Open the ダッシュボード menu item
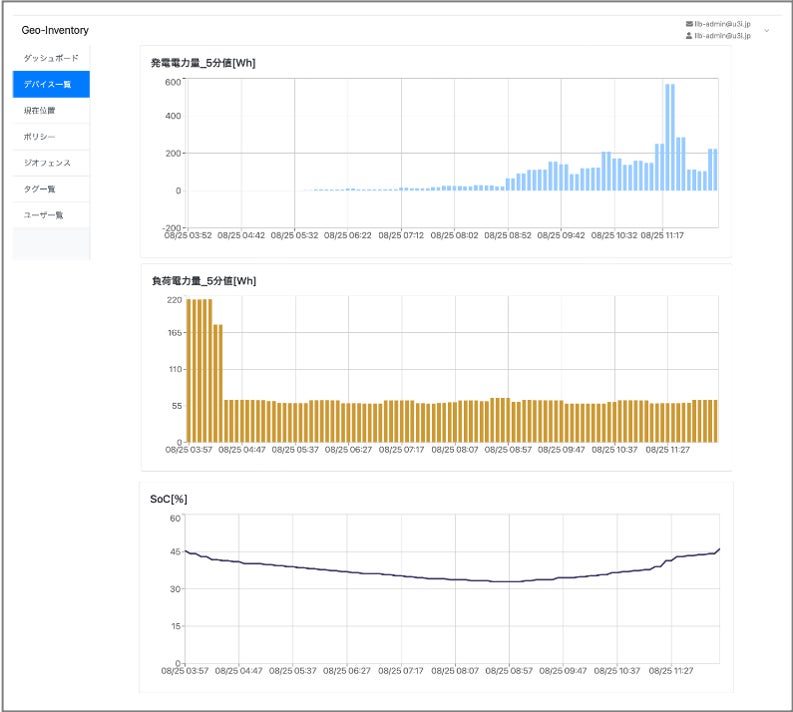Image resolution: width=793 pixels, height=712 pixels. [x=51, y=58]
